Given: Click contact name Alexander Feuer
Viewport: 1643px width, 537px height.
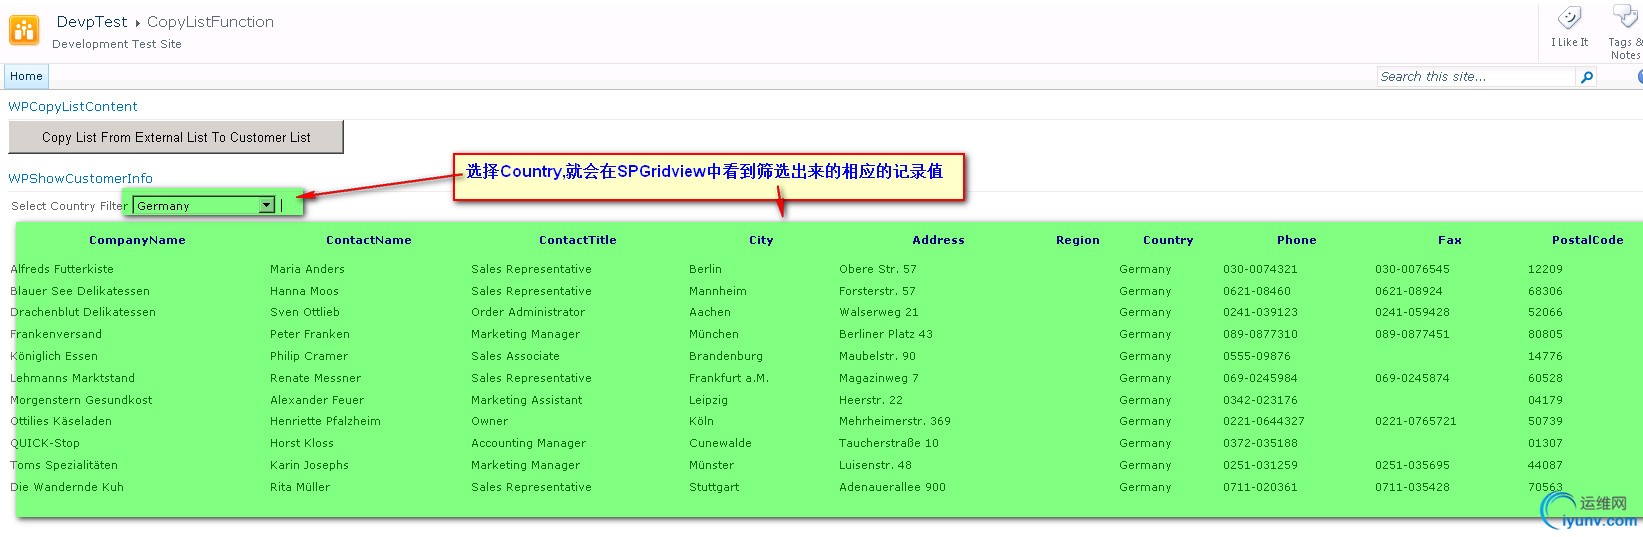Looking at the screenshot, I should click(x=317, y=400).
